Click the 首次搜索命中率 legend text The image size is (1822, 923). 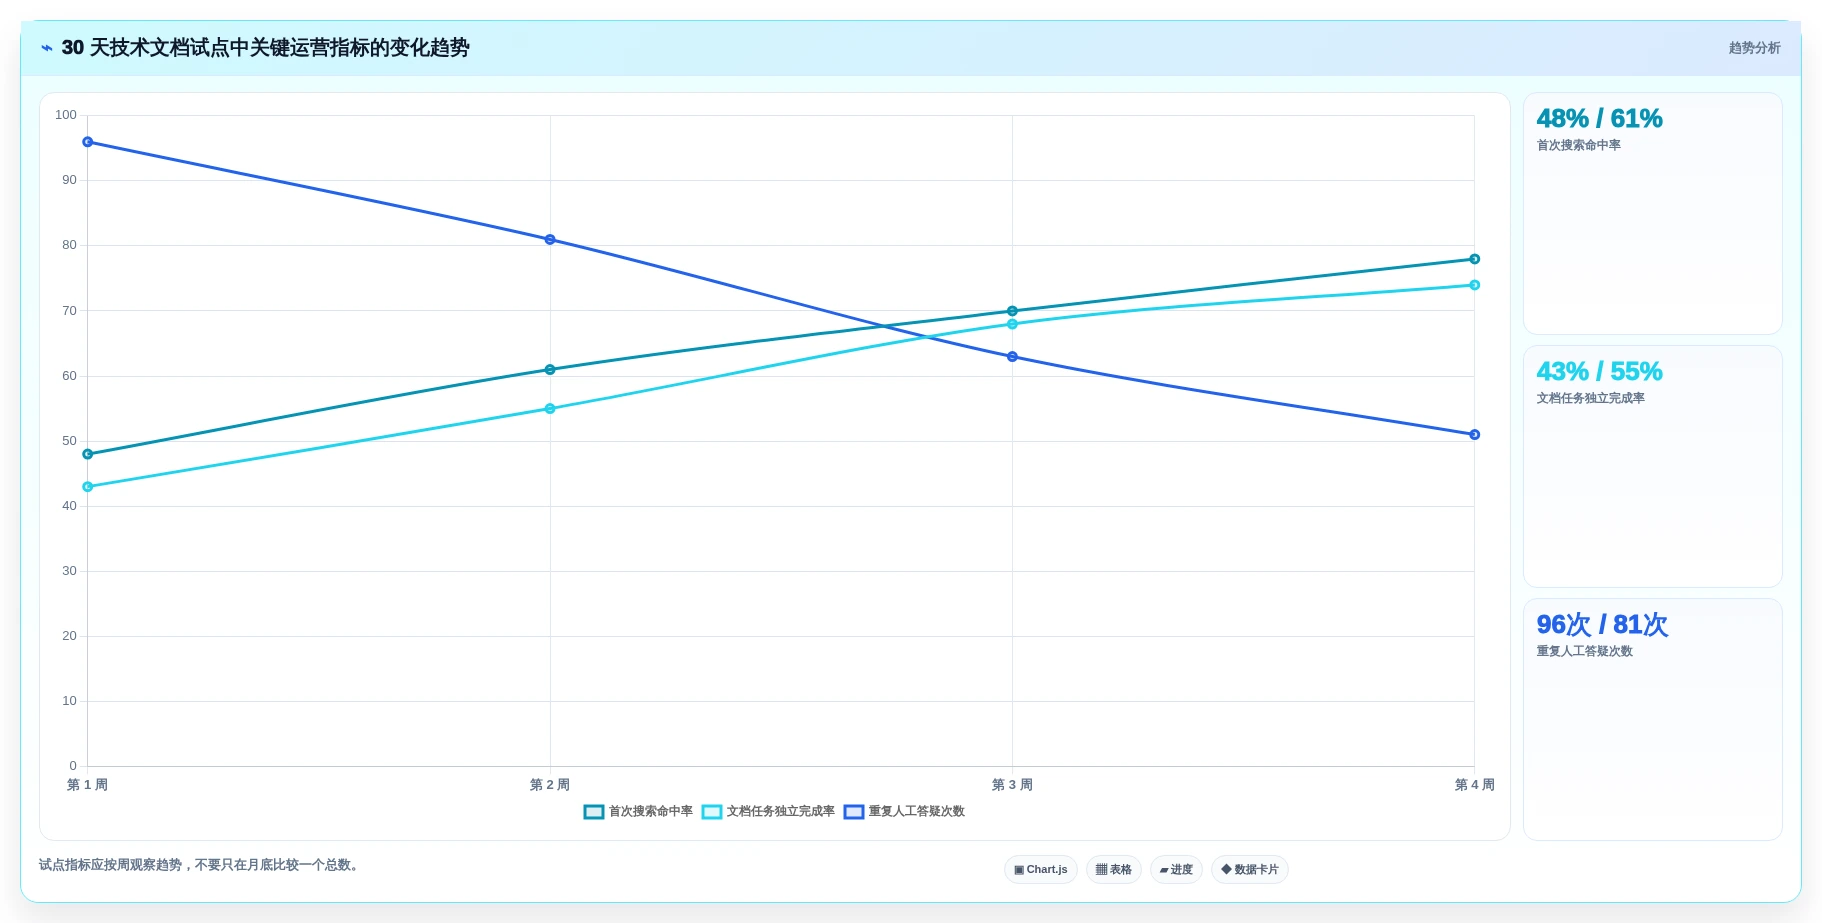[x=651, y=812]
